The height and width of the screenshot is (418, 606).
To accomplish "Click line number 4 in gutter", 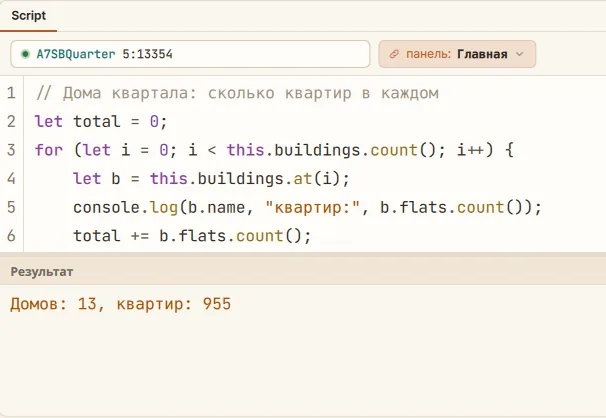I will click(x=11, y=178).
